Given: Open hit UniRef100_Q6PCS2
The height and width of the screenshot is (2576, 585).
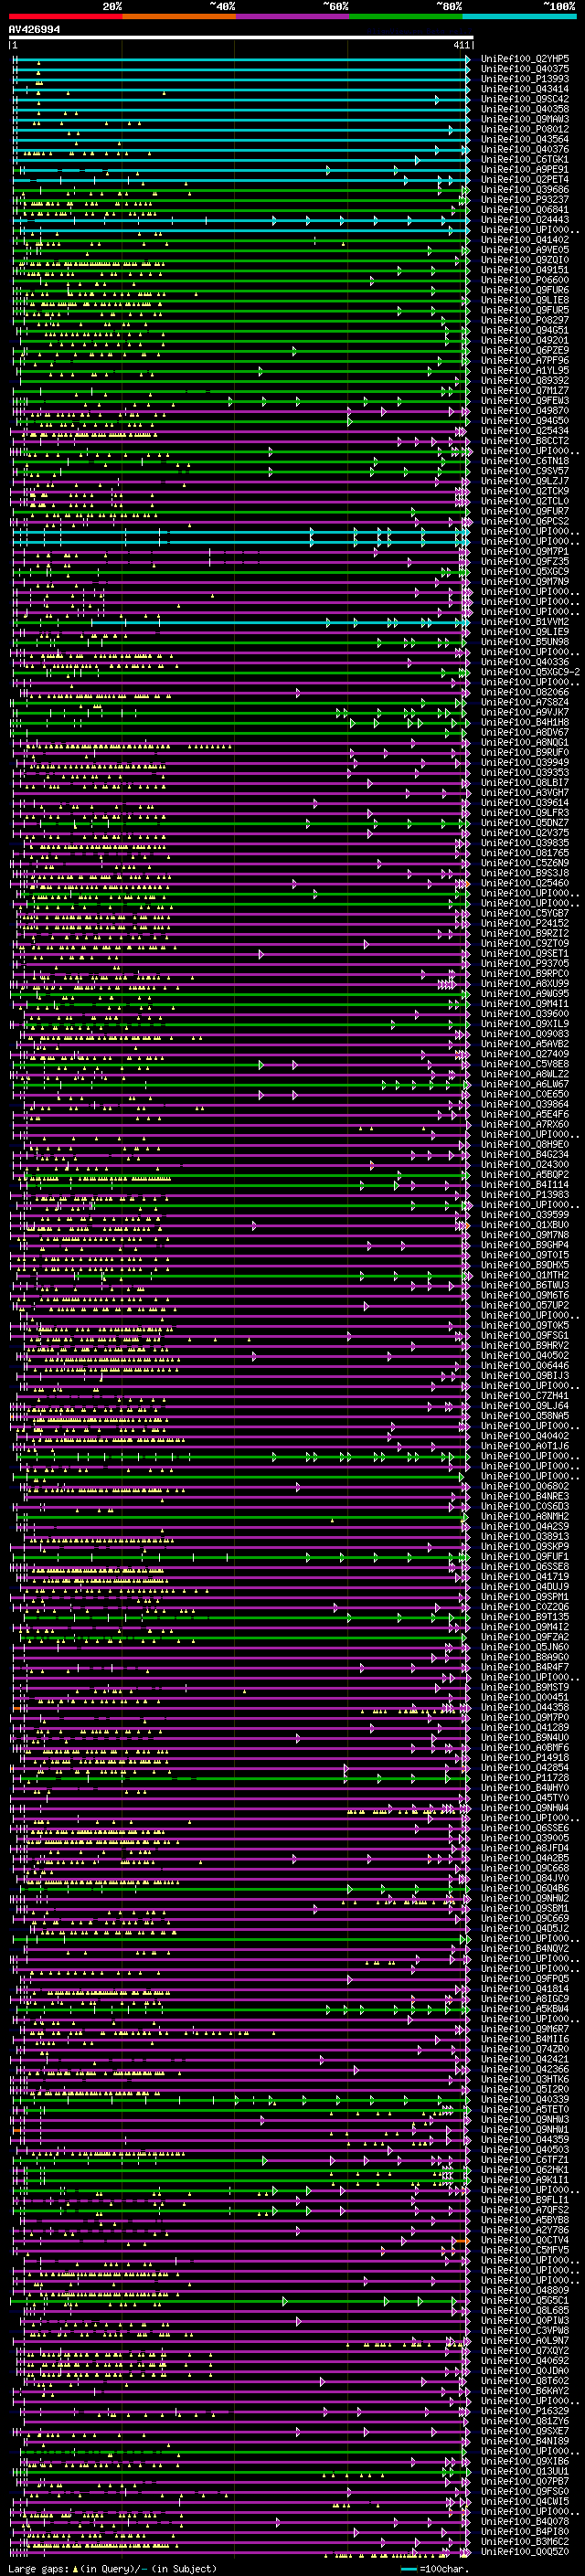Looking at the screenshot, I should (525, 521).
